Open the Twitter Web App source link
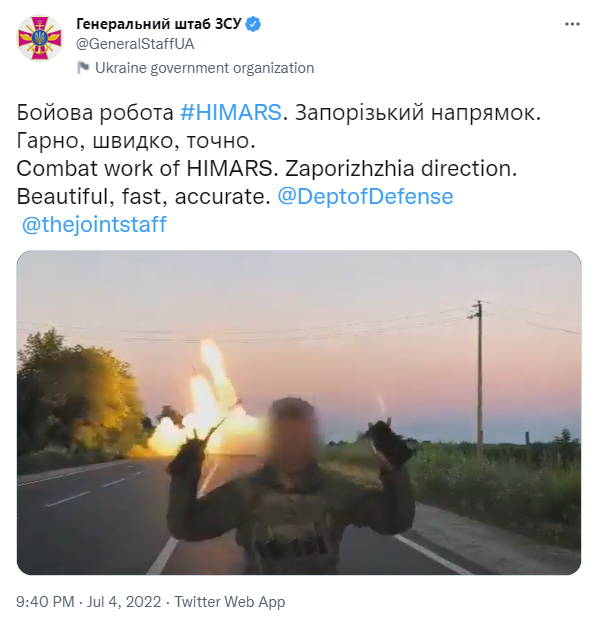598x622 pixels. point(230,601)
